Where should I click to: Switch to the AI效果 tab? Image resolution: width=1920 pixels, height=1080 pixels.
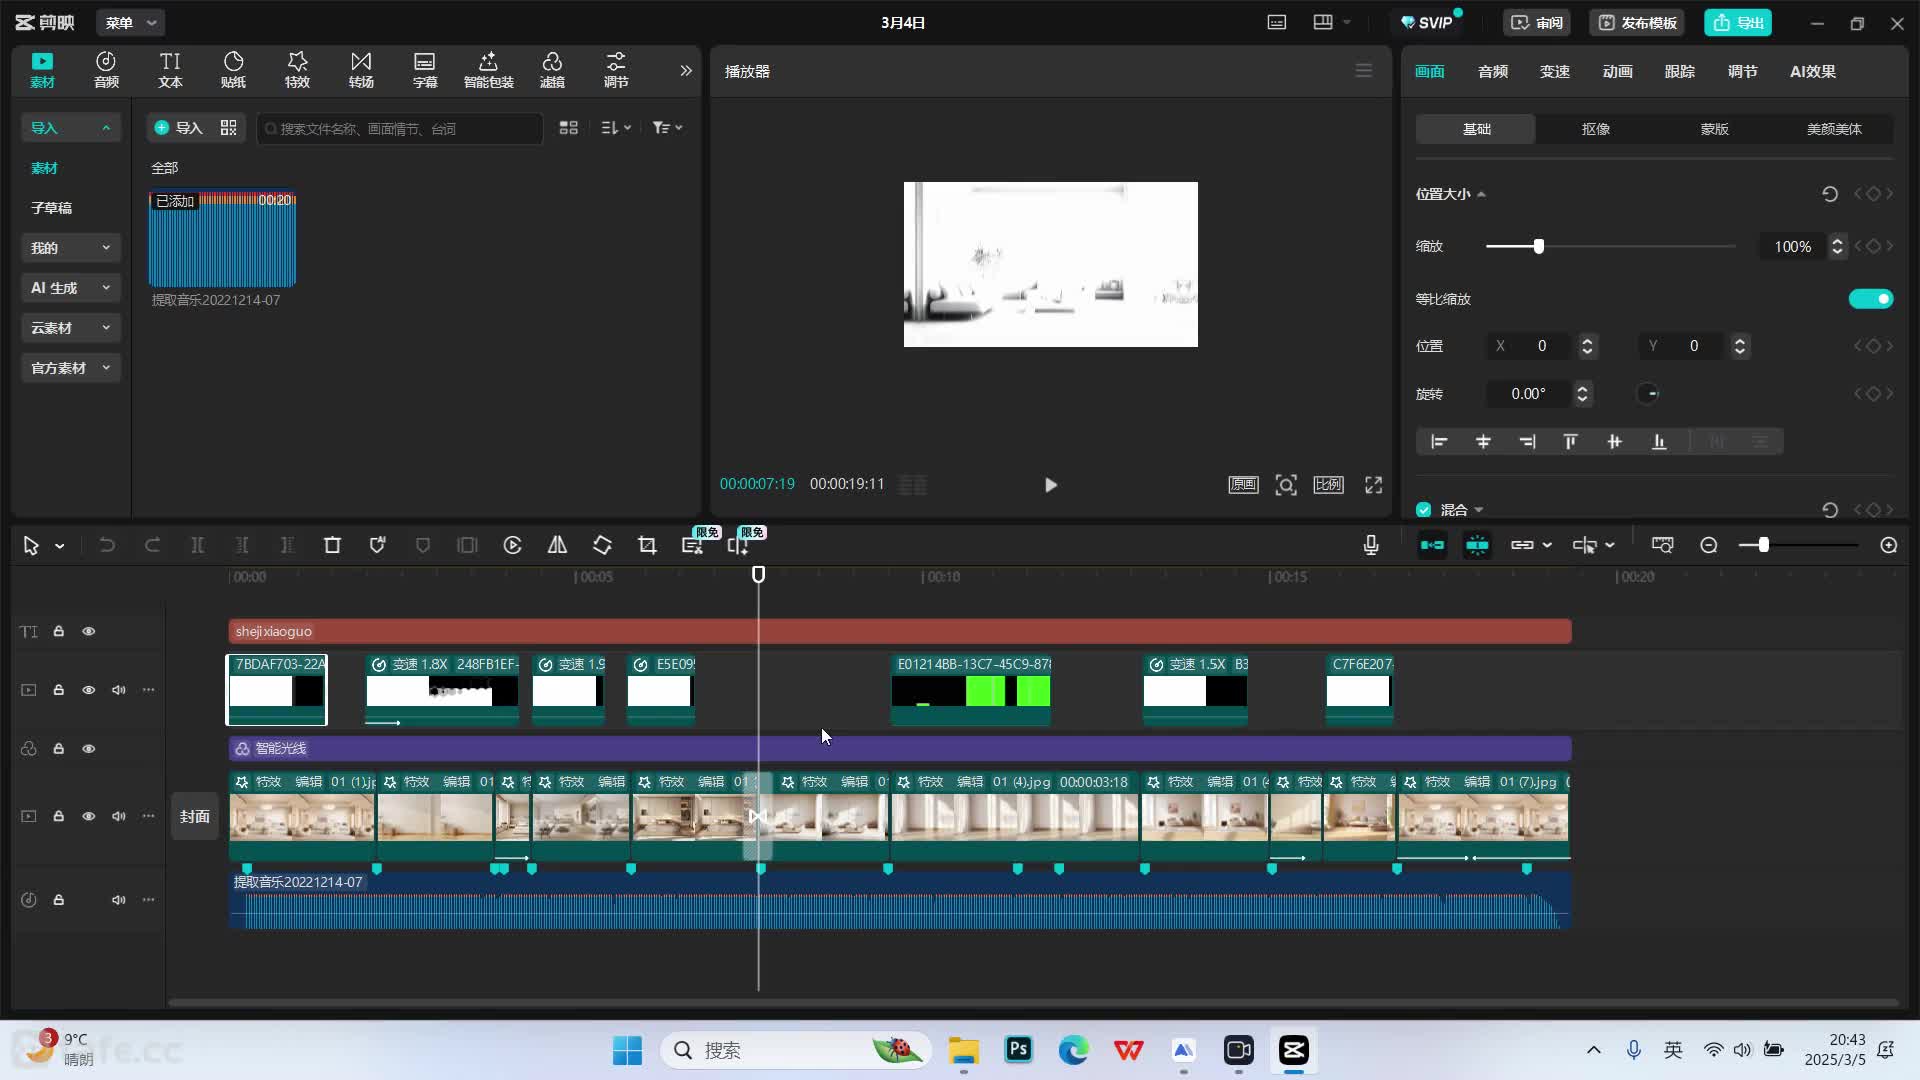[1812, 72]
